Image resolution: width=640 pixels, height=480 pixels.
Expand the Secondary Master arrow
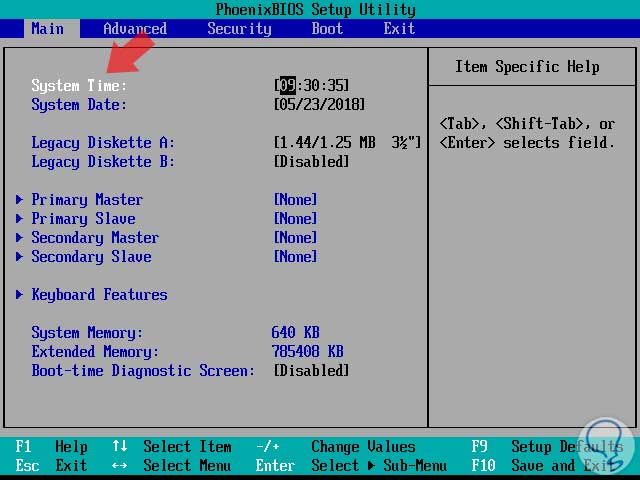point(19,238)
